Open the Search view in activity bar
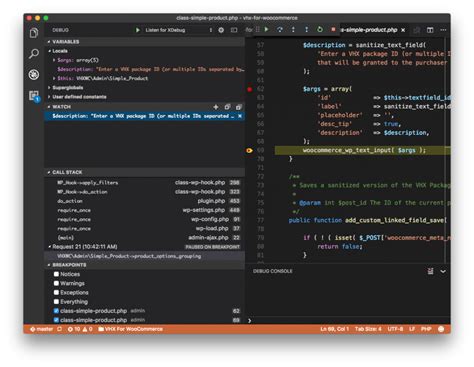 click(x=34, y=53)
